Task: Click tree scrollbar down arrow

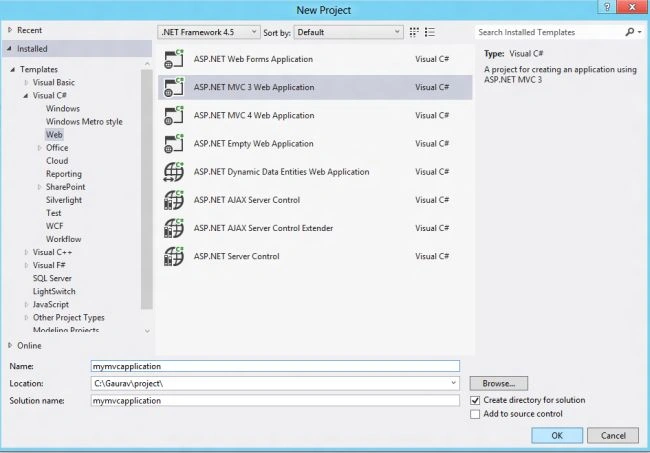Action: (147, 331)
